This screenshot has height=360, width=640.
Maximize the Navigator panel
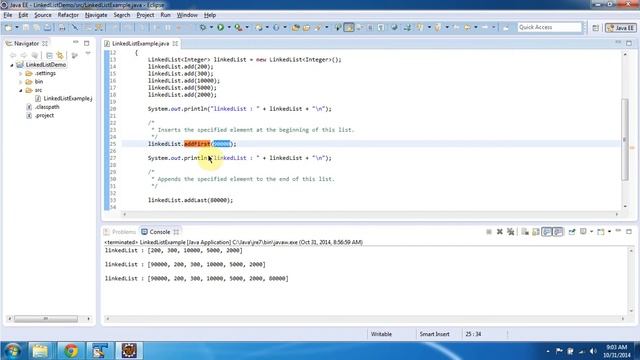pos(87,43)
